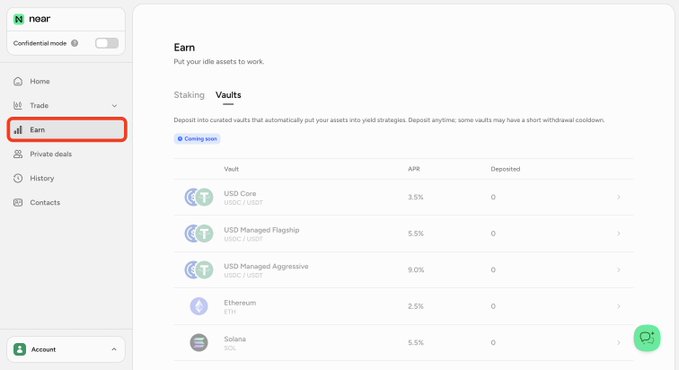Open the green chat support button
679x370 pixels.
(647, 338)
